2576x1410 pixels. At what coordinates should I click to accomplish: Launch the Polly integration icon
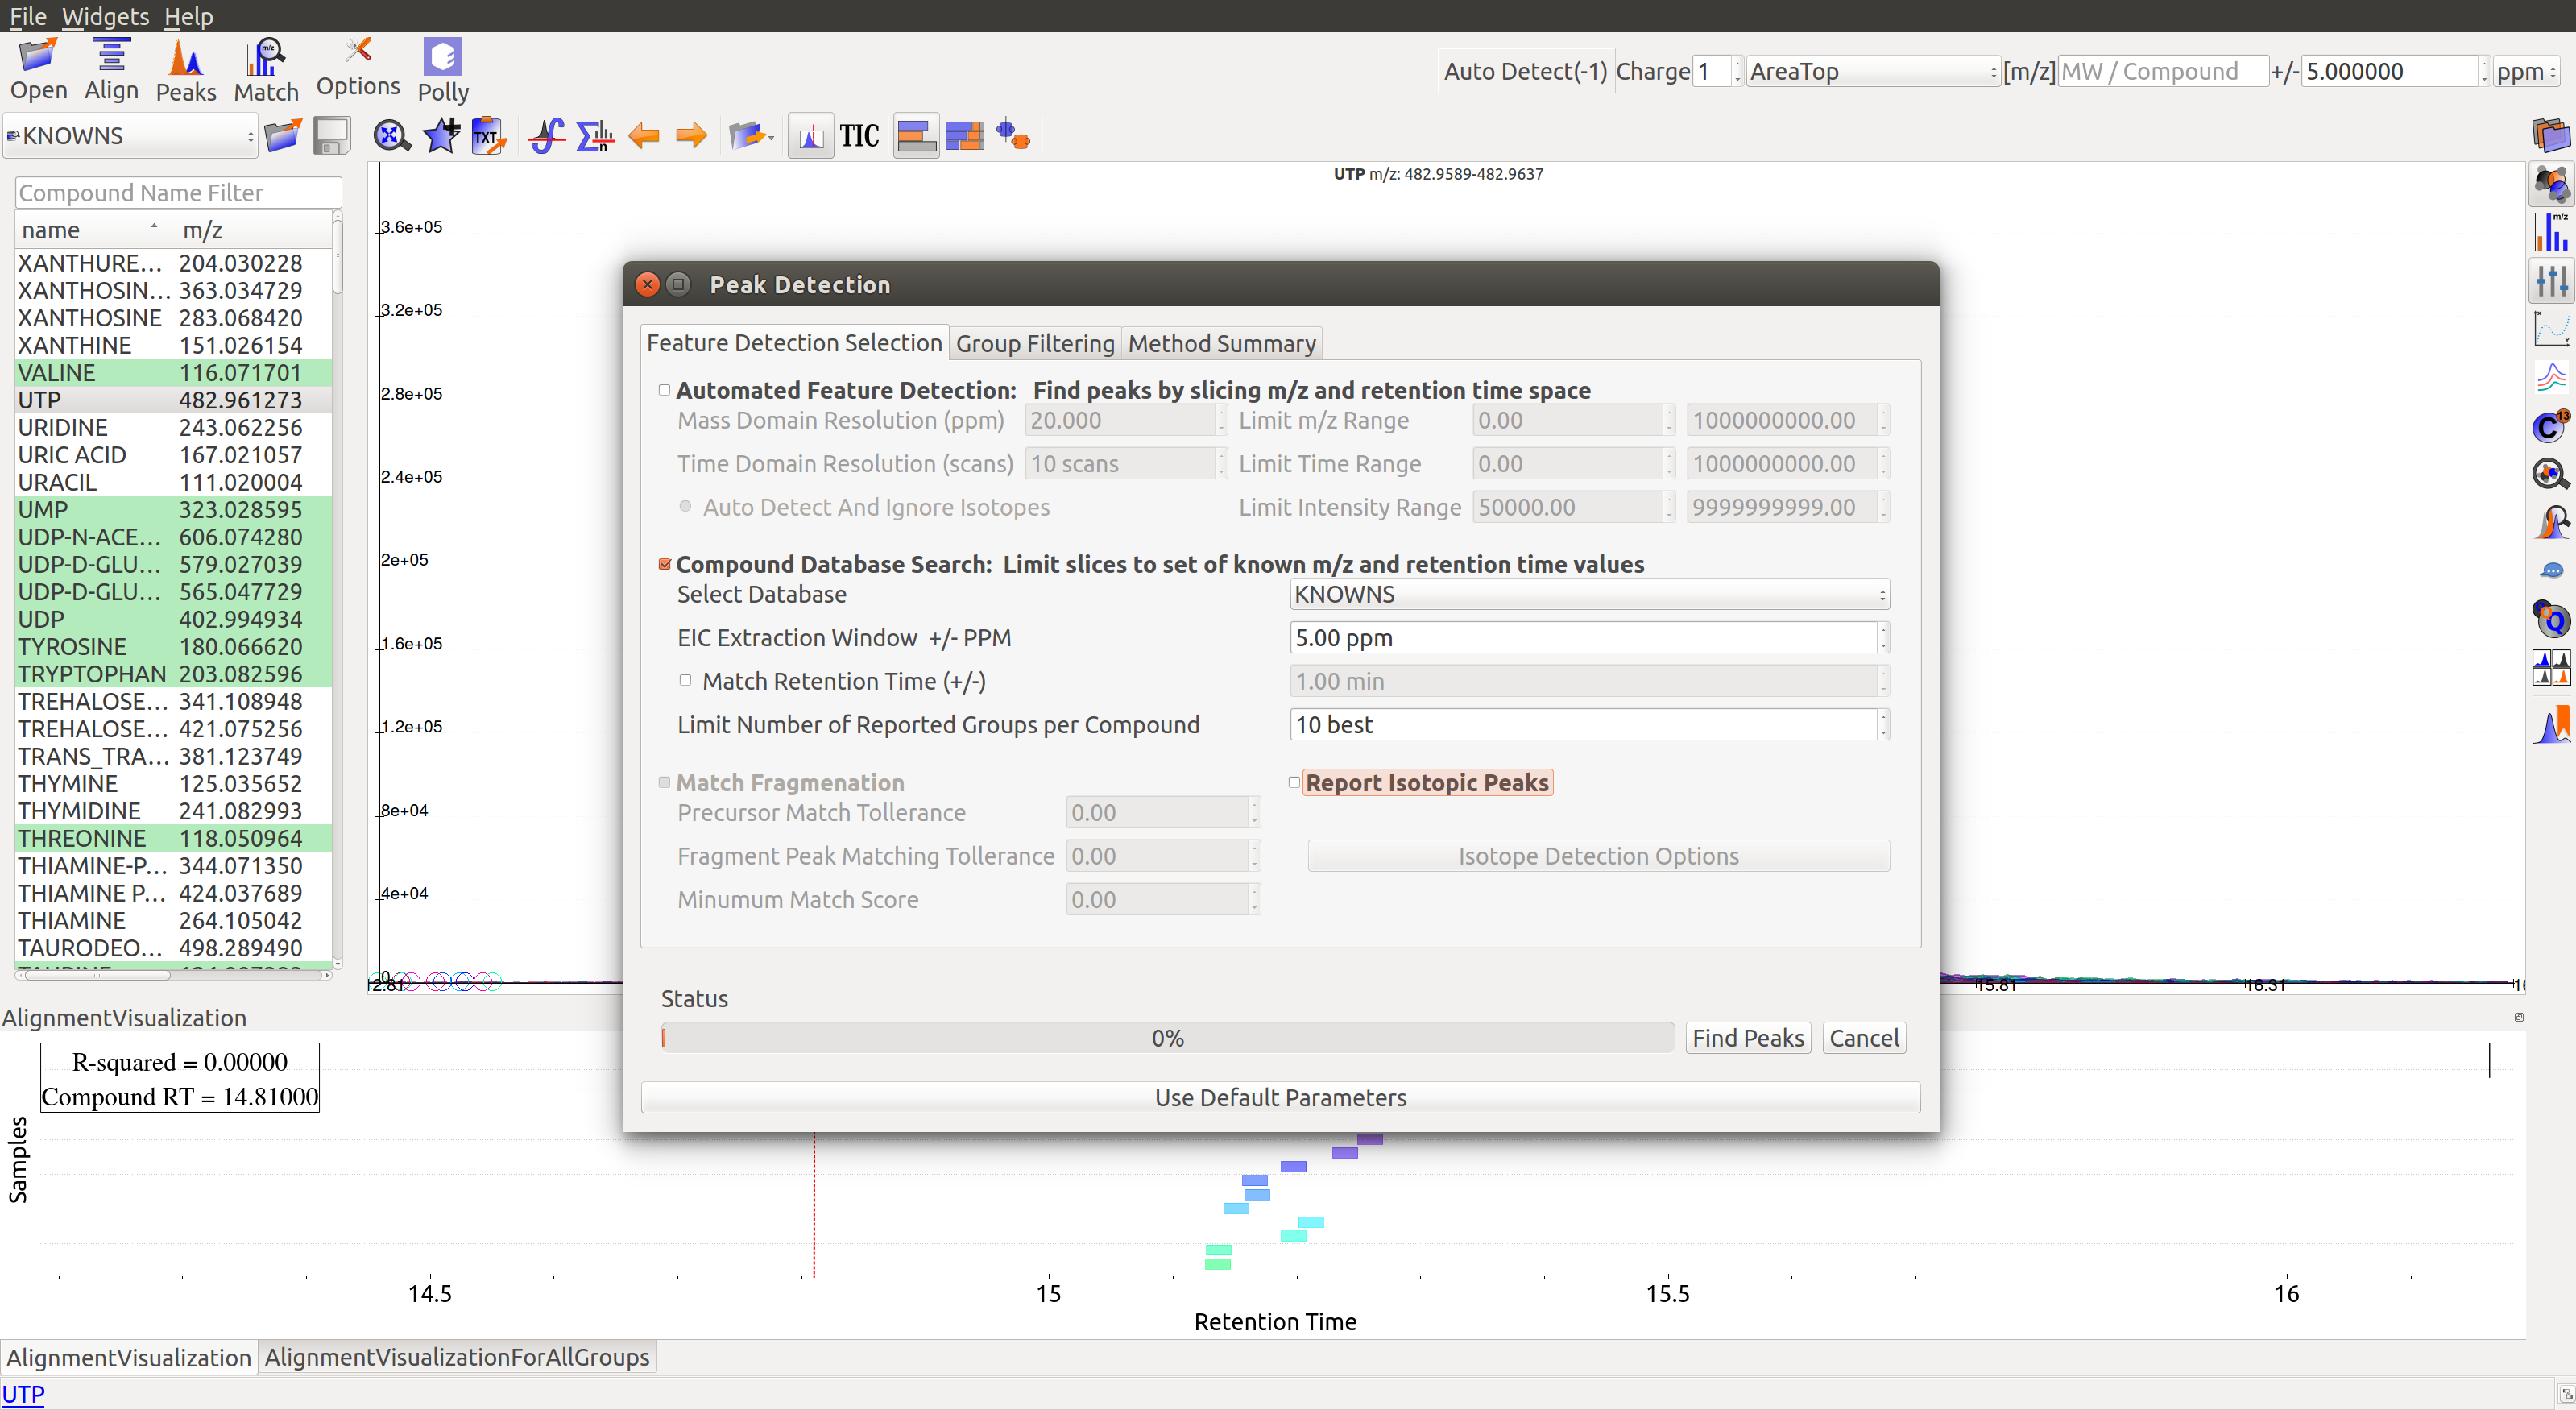[x=443, y=70]
